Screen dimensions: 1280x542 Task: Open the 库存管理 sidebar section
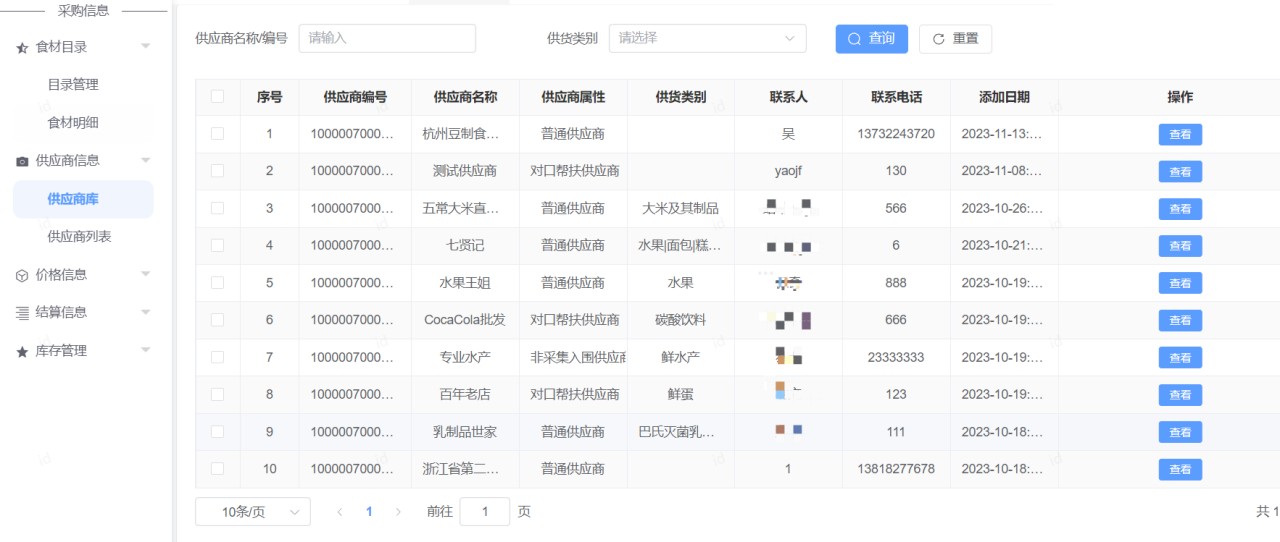click(x=61, y=351)
